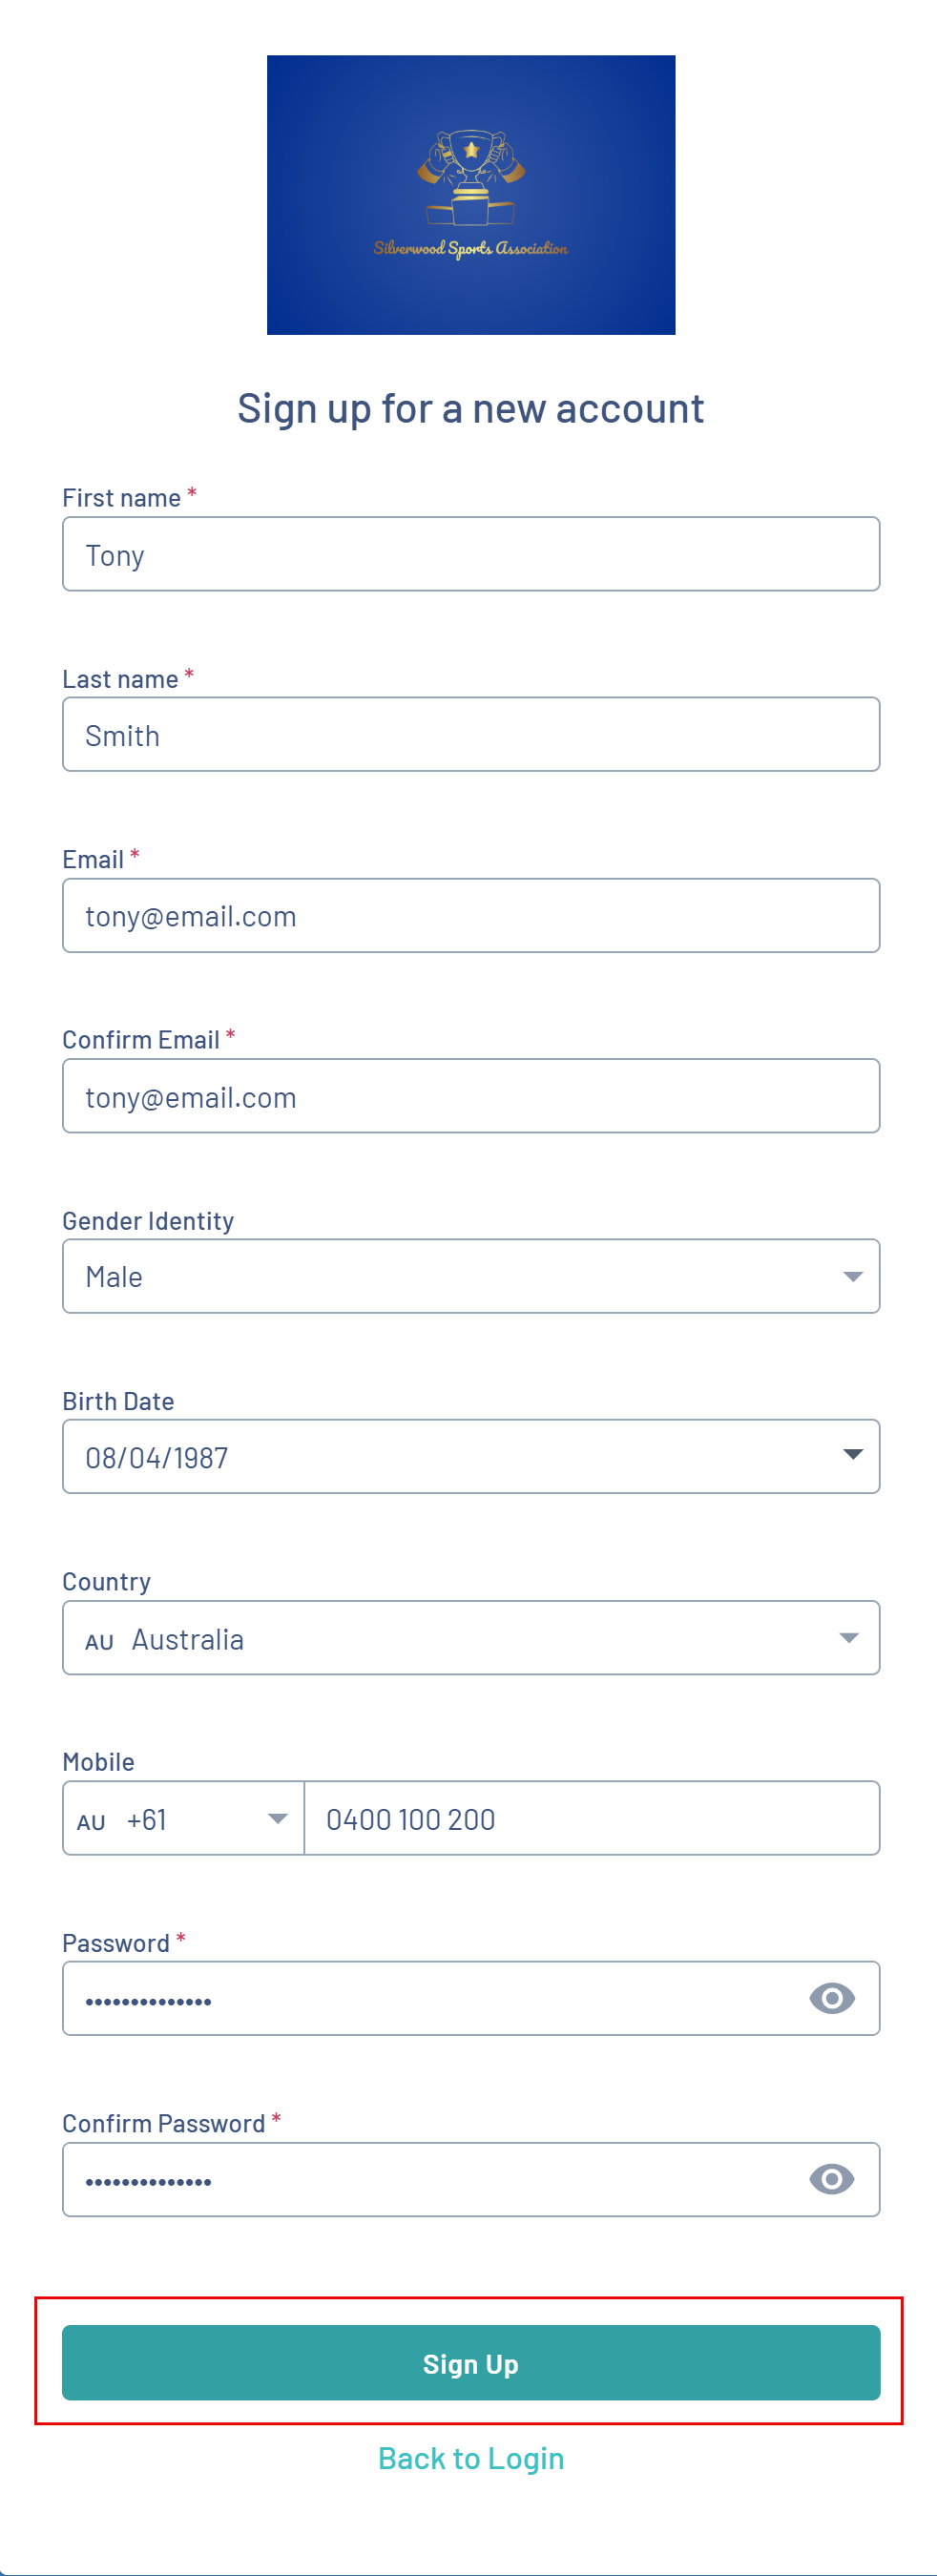Focus the Last name field containing Smith

[470, 735]
